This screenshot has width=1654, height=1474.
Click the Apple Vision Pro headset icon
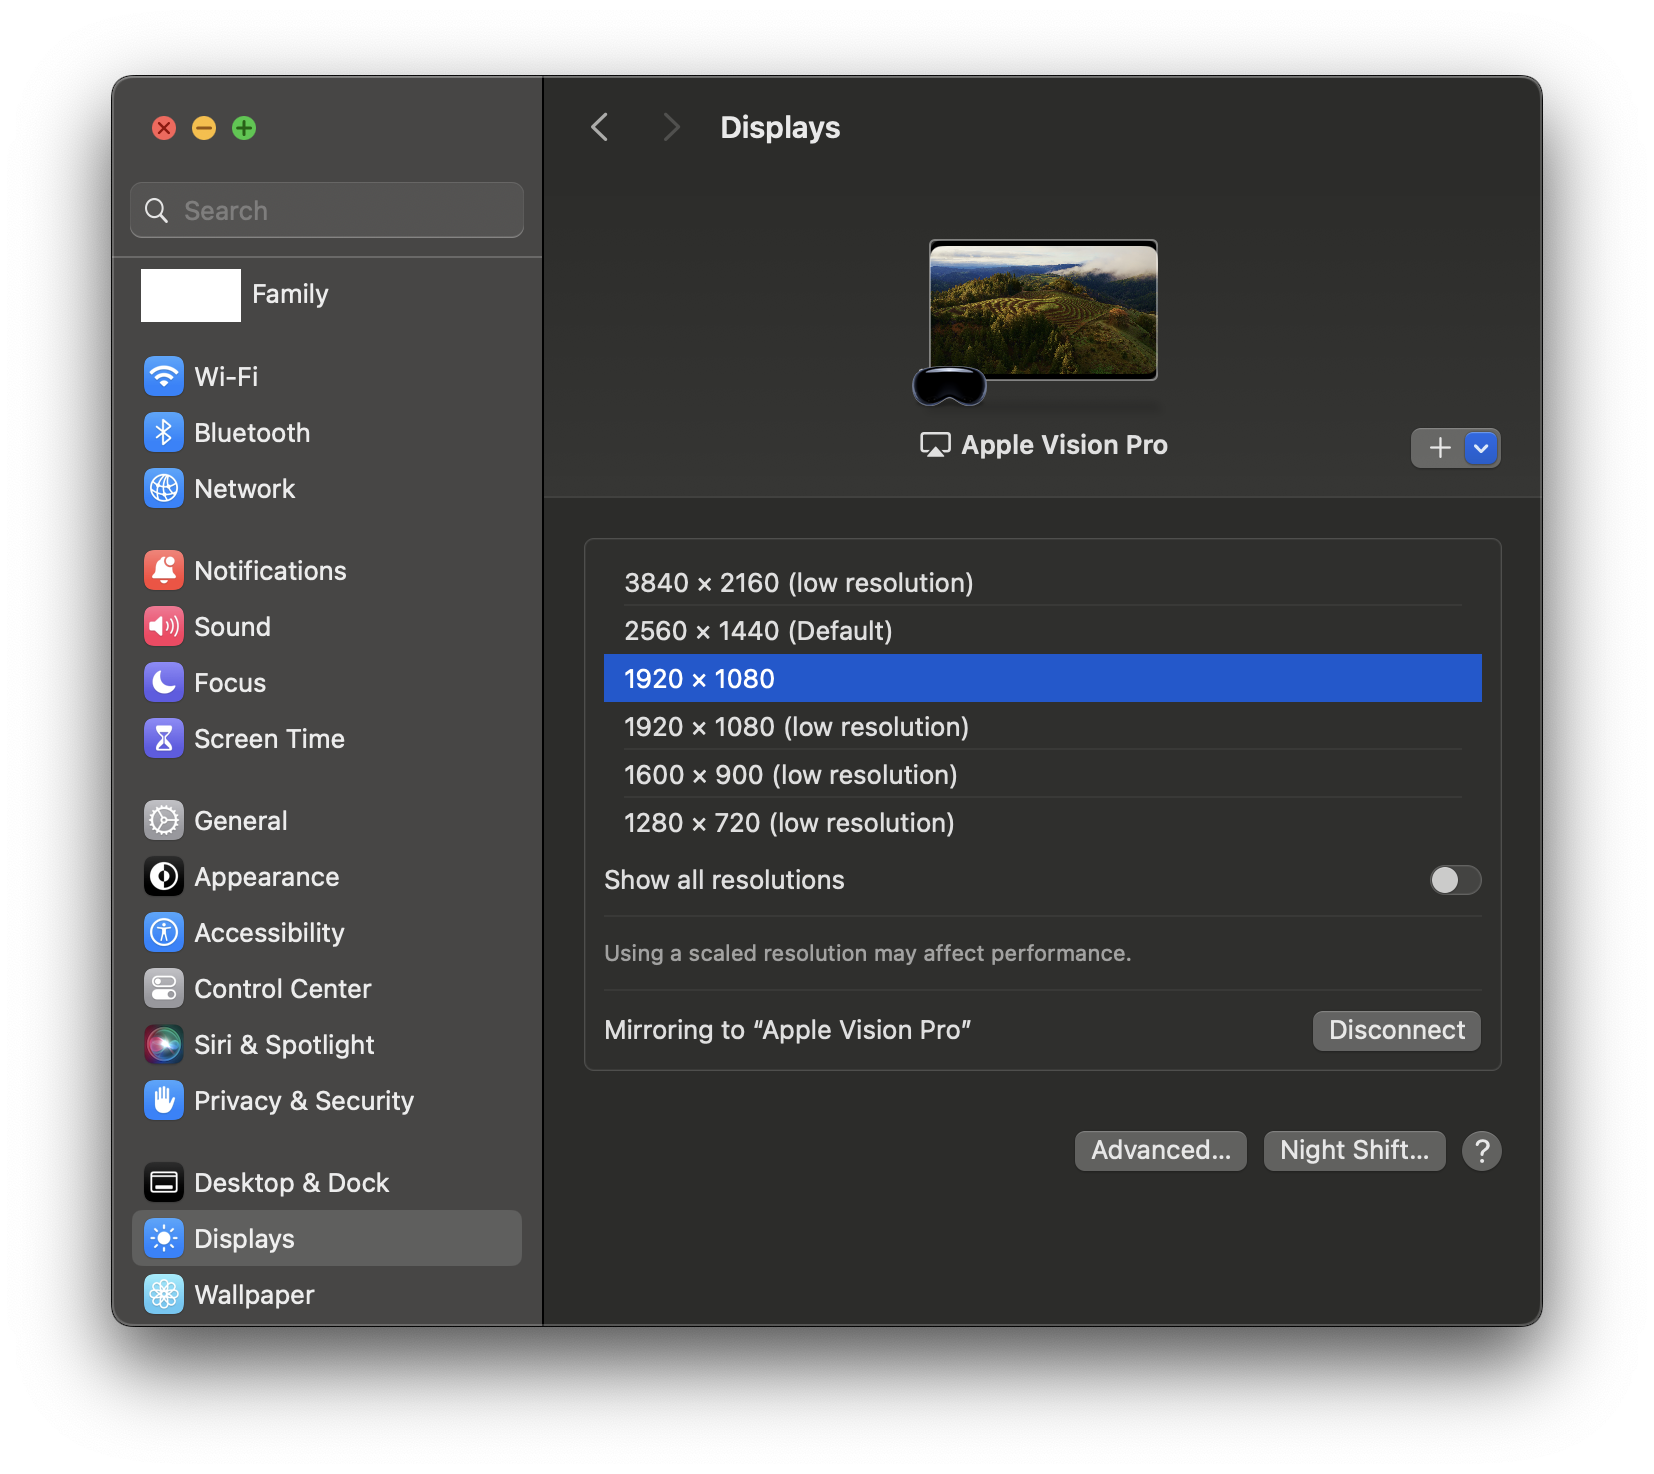(x=950, y=386)
